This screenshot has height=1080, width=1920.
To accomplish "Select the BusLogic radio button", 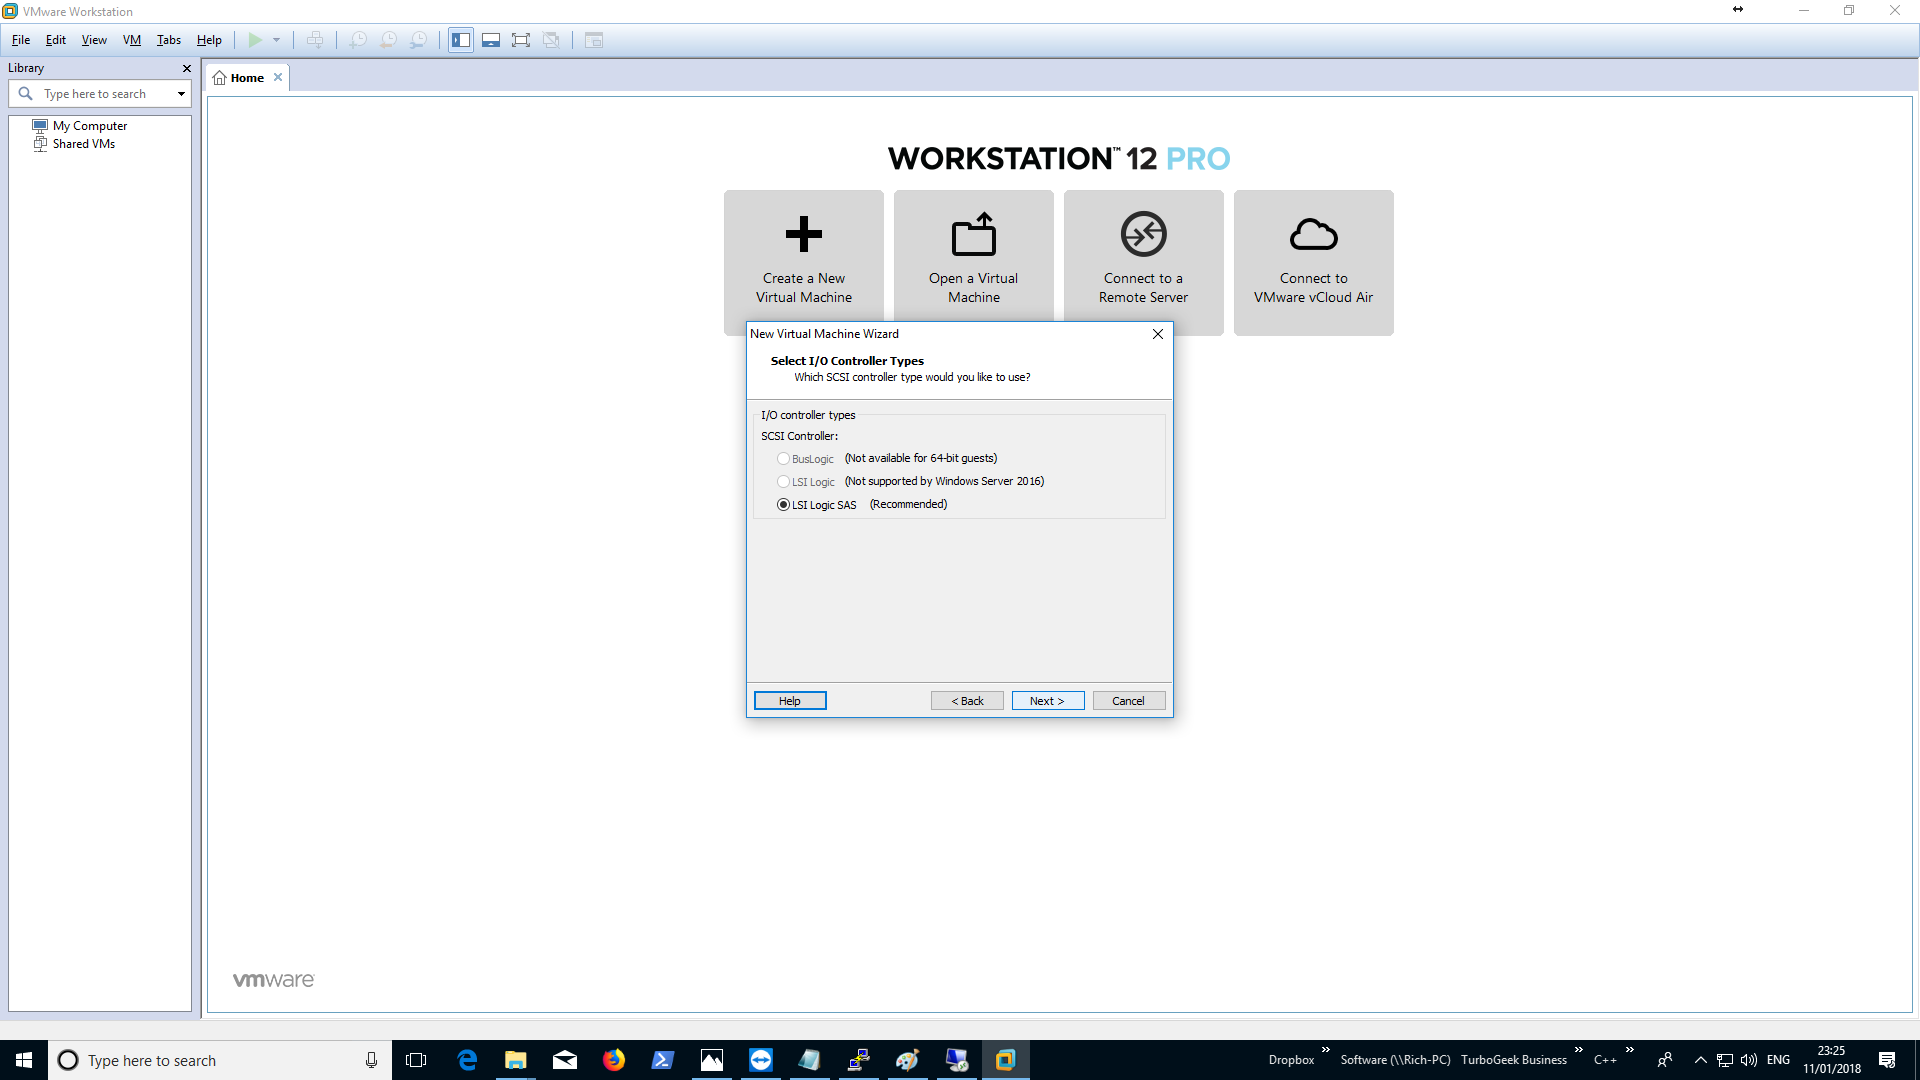I will (783, 459).
